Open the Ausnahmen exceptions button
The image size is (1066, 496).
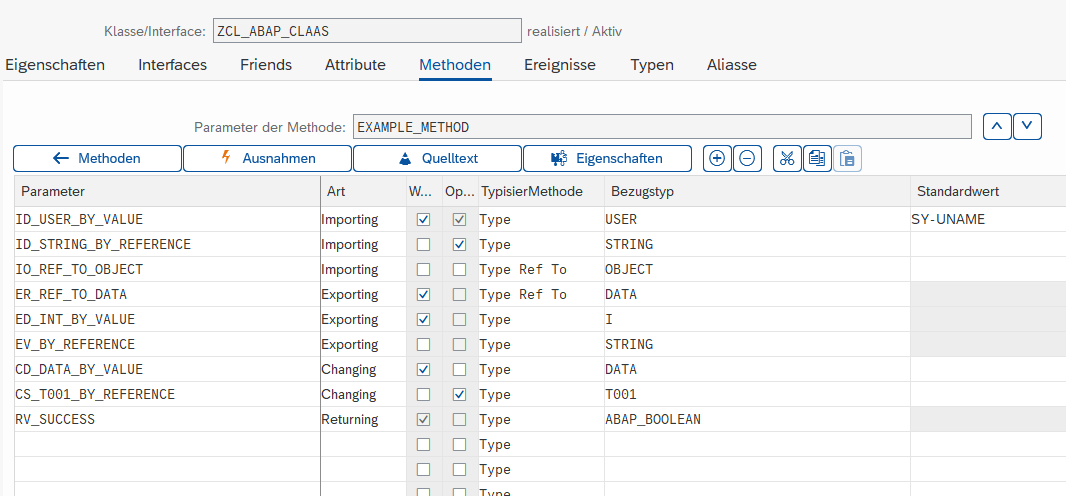267,158
